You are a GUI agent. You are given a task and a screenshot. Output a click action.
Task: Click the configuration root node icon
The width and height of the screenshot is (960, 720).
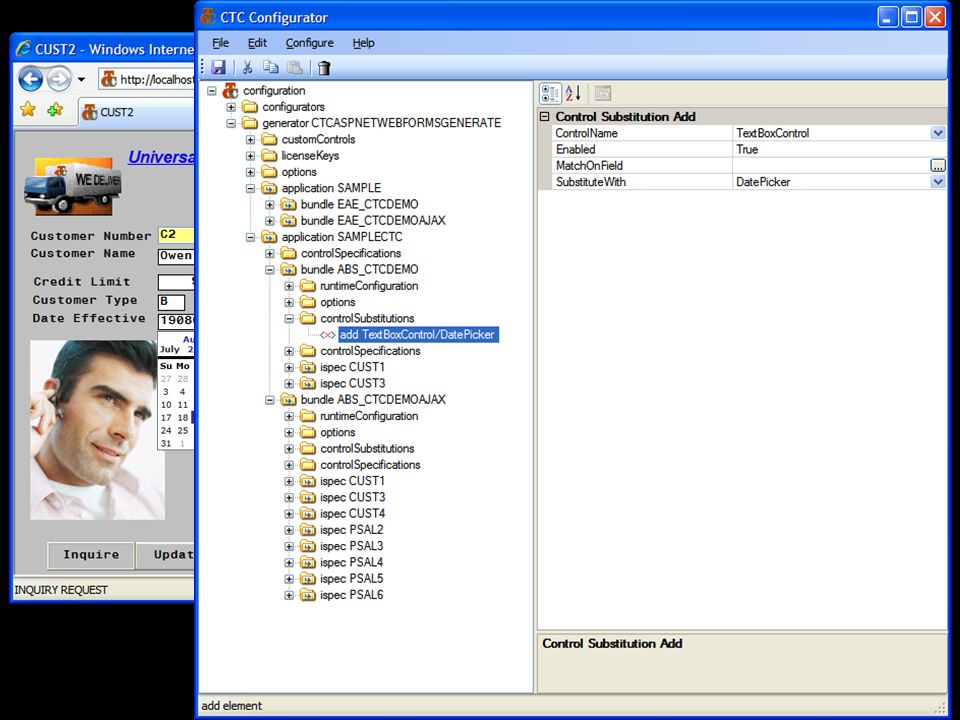[x=230, y=91]
